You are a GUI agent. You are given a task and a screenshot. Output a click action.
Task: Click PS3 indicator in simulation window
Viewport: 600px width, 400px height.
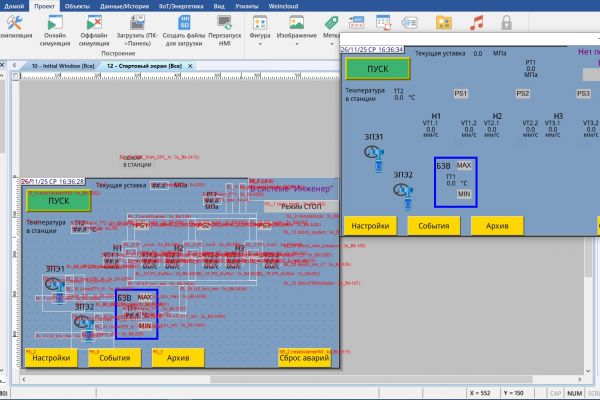[583, 93]
